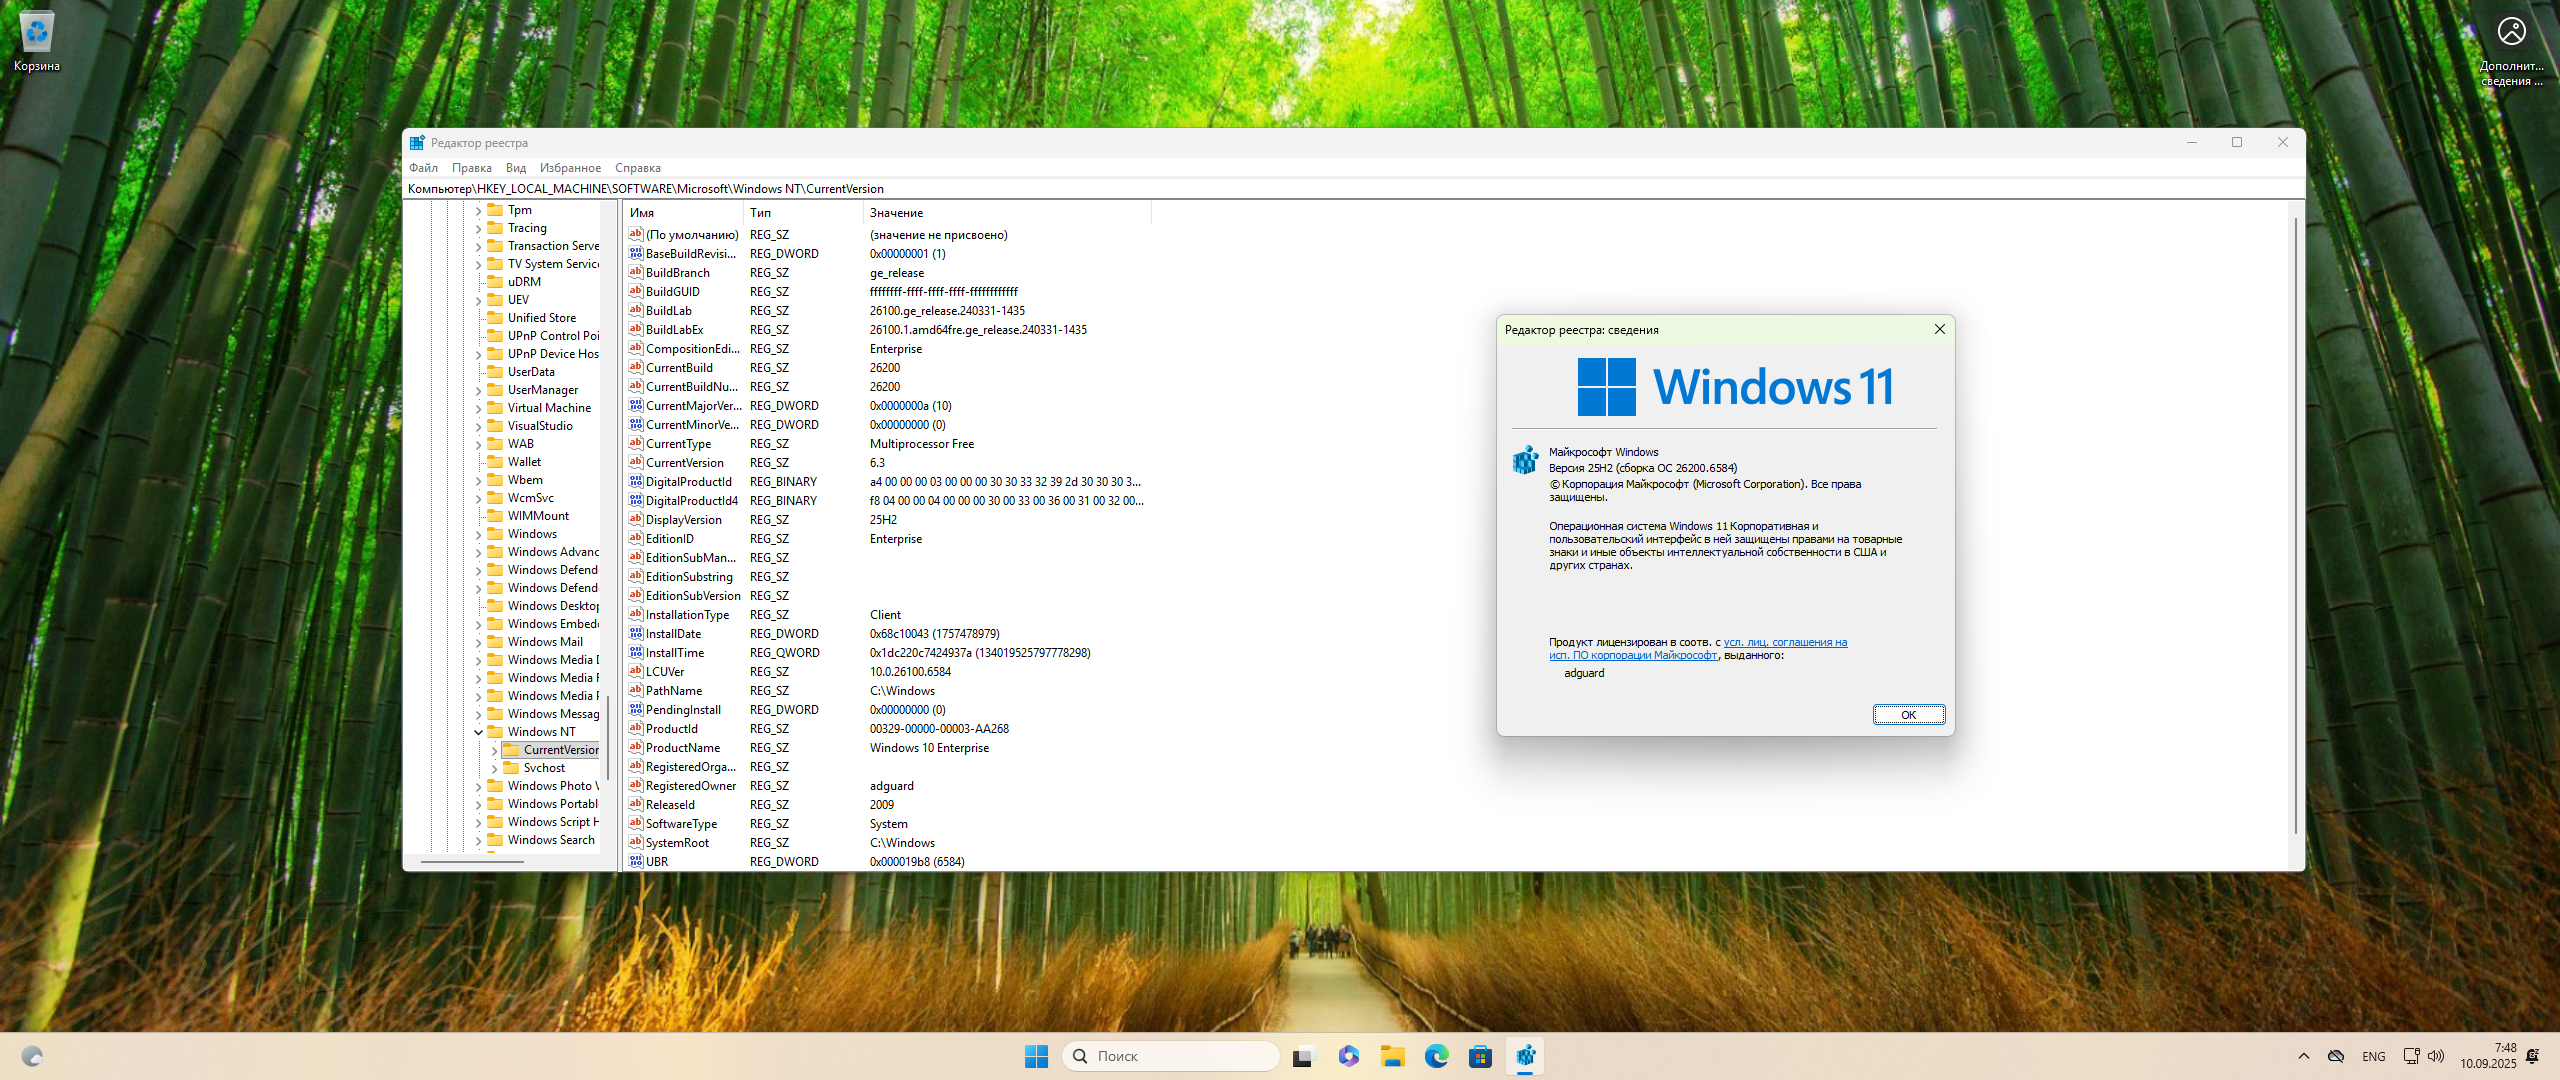Select the DisplayVersion value row

click(x=888, y=520)
